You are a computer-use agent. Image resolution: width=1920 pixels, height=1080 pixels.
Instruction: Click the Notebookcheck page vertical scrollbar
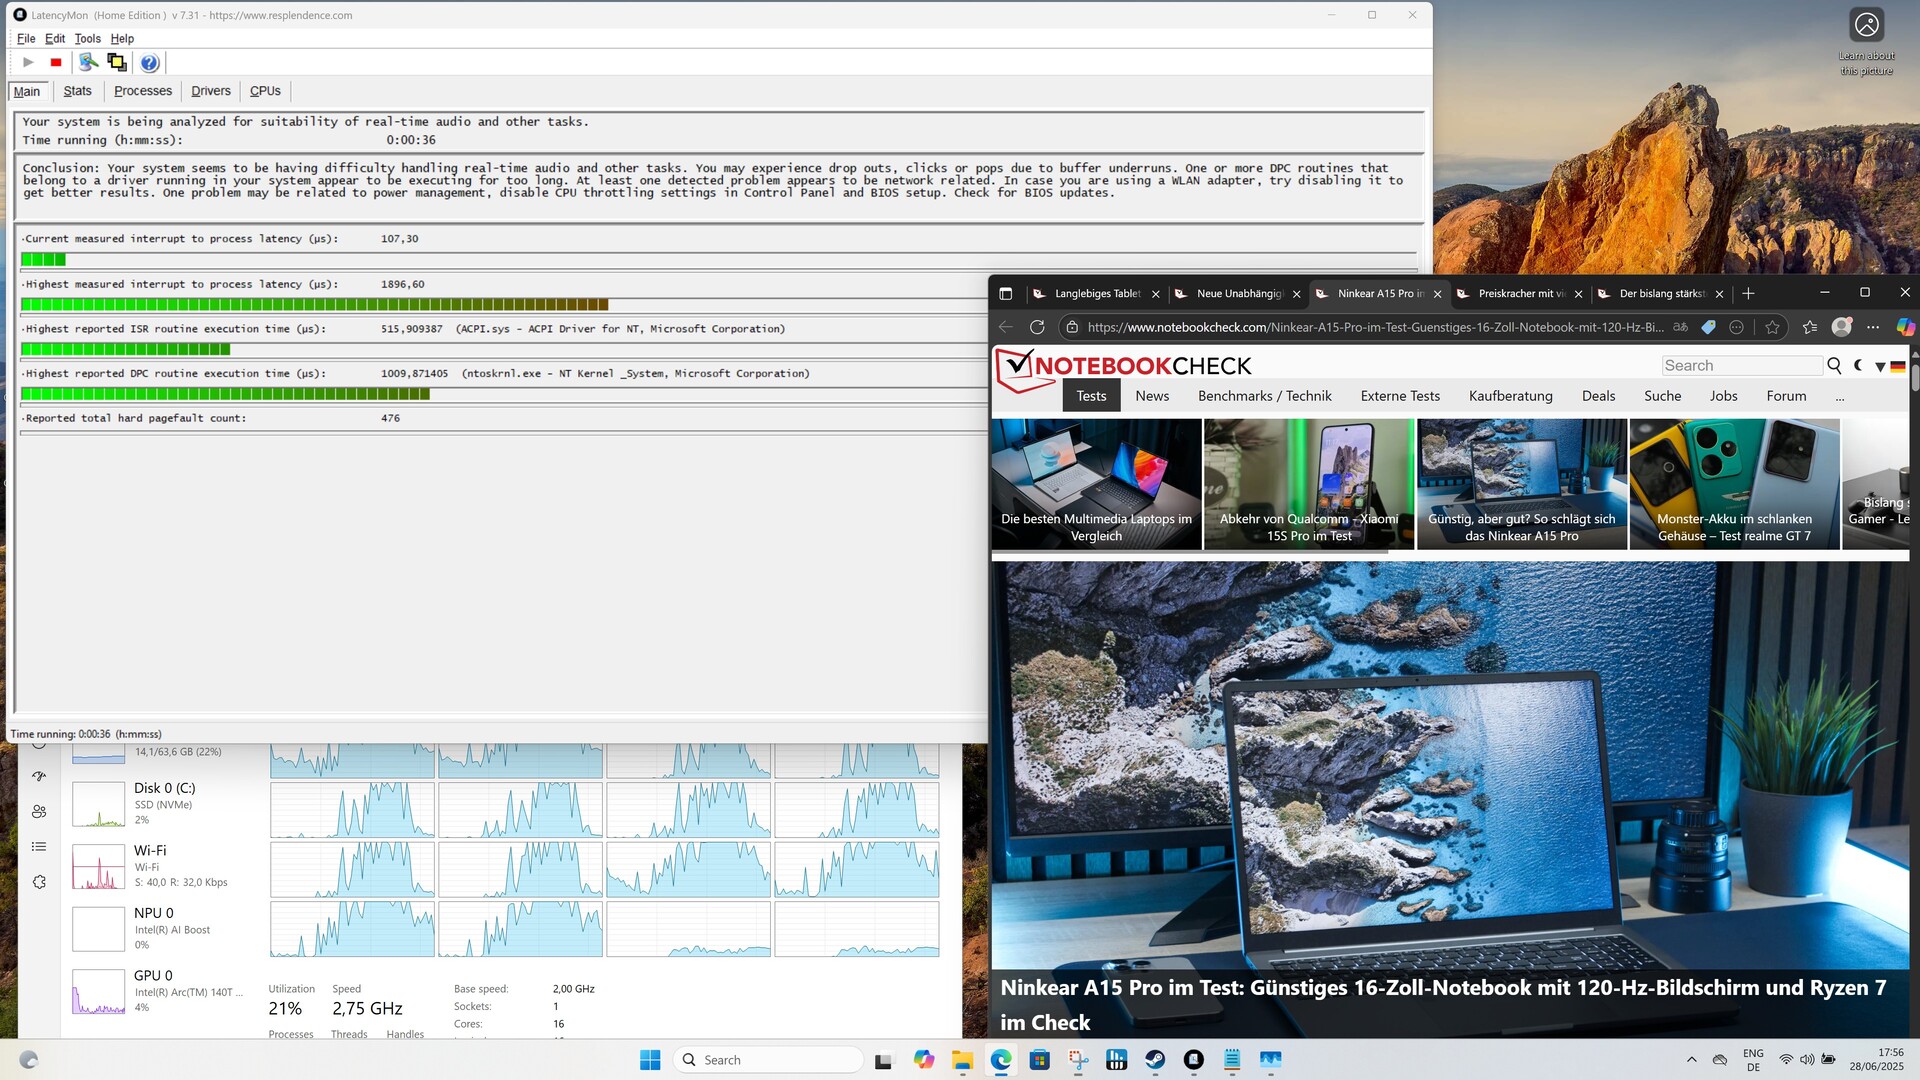[1914, 378]
